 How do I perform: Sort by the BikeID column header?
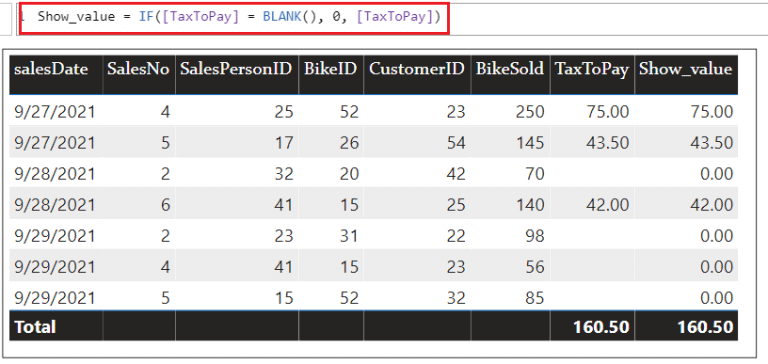(x=331, y=69)
